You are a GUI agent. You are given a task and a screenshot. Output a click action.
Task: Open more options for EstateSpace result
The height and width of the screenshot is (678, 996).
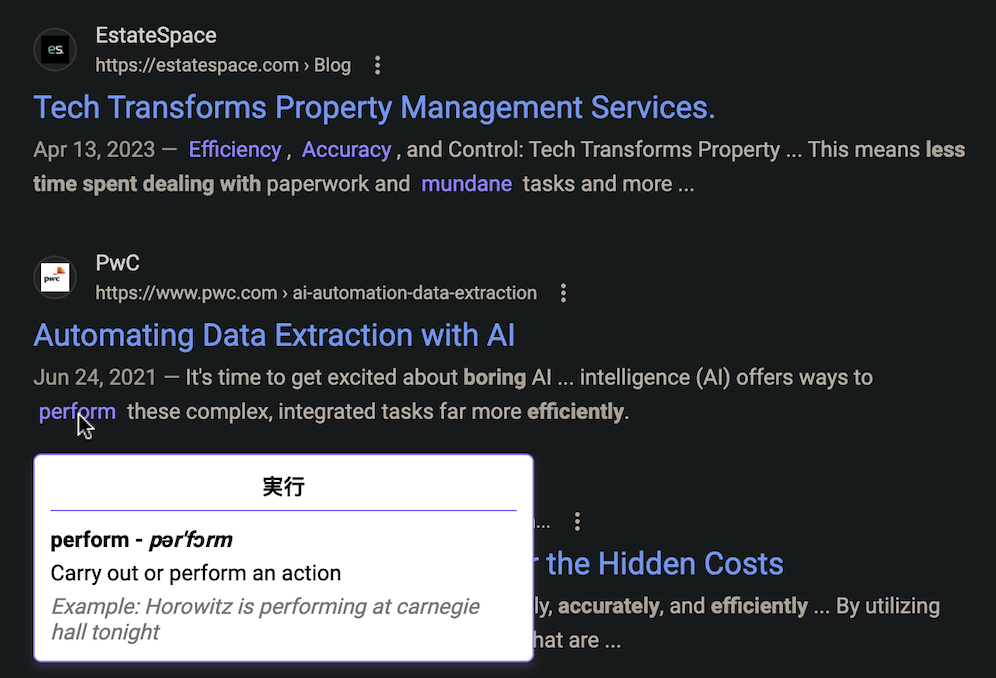377,65
